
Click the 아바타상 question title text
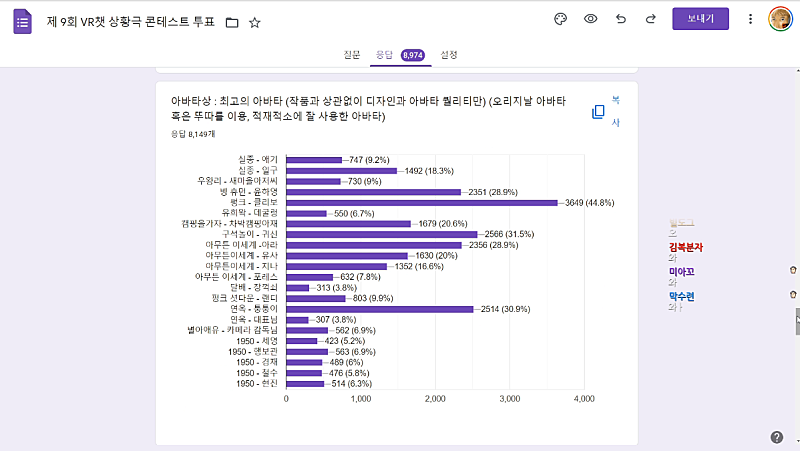[x=368, y=109]
